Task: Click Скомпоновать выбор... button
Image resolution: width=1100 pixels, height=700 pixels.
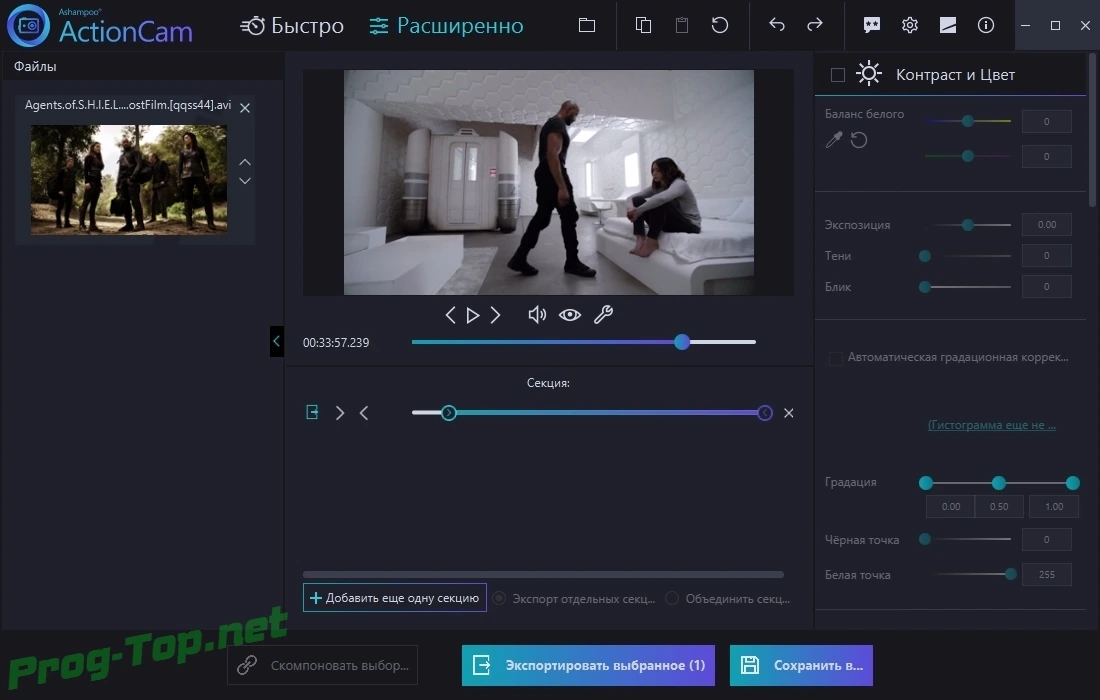Action: [323, 665]
